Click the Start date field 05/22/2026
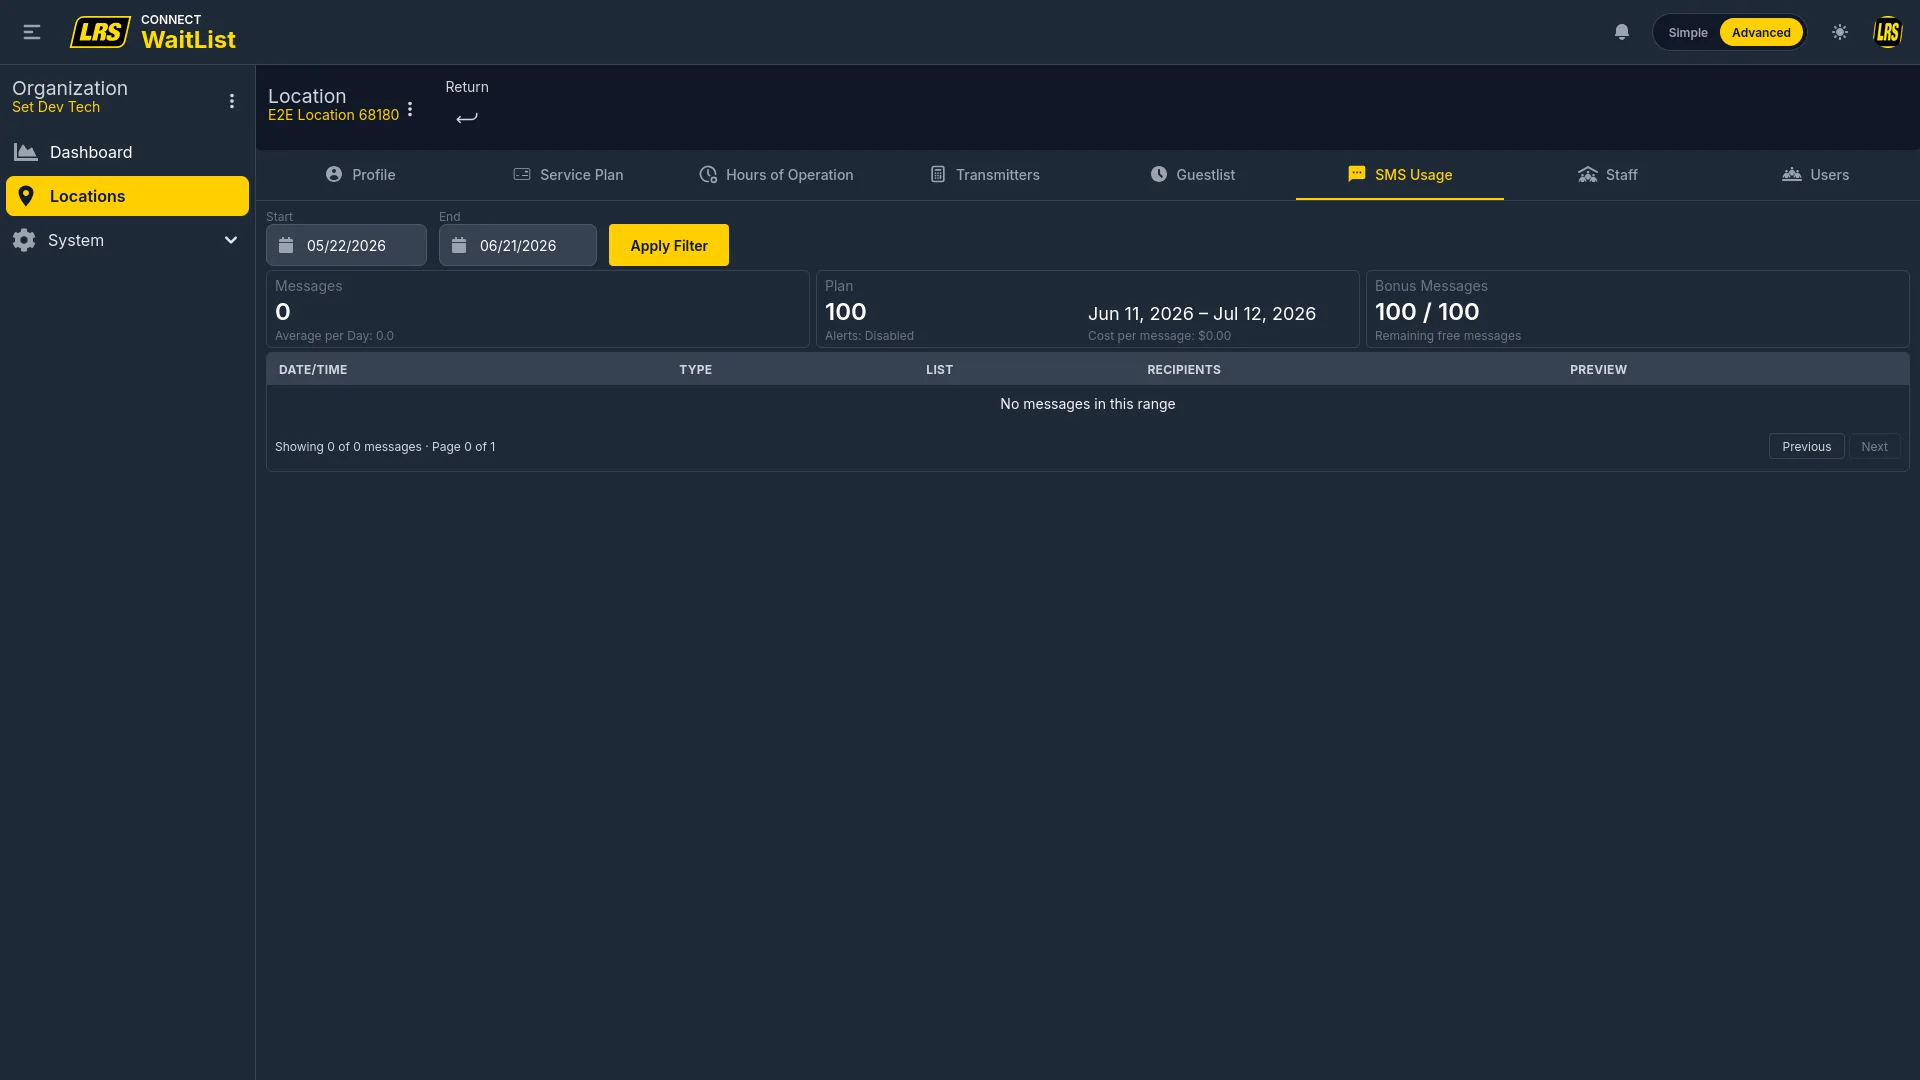1920x1080 pixels. pos(346,245)
